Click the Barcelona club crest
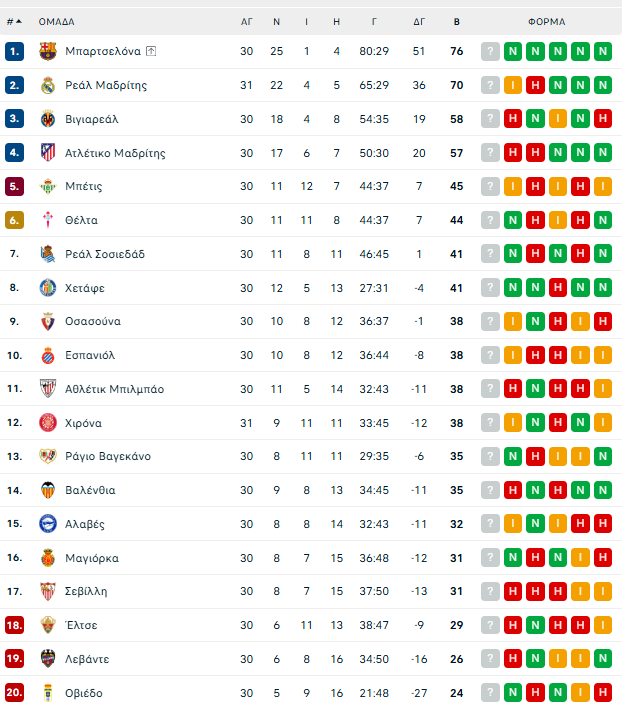This screenshot has width=629, height=706. click(x=48, y=51)
